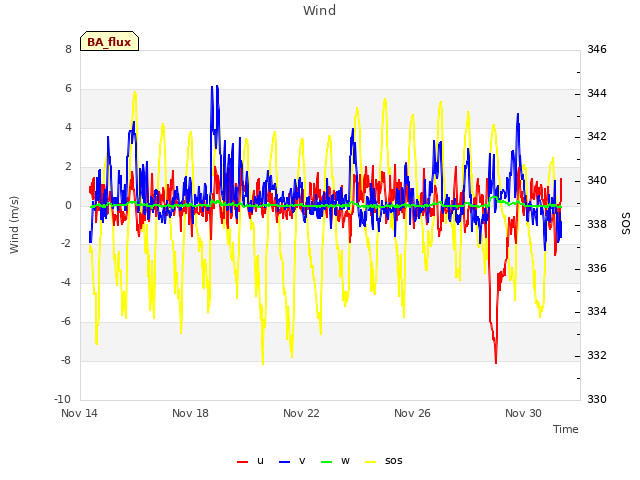Click the lowest yellow sos trough near Nov 20
This screenshot has width=640, height=480.
263,362
